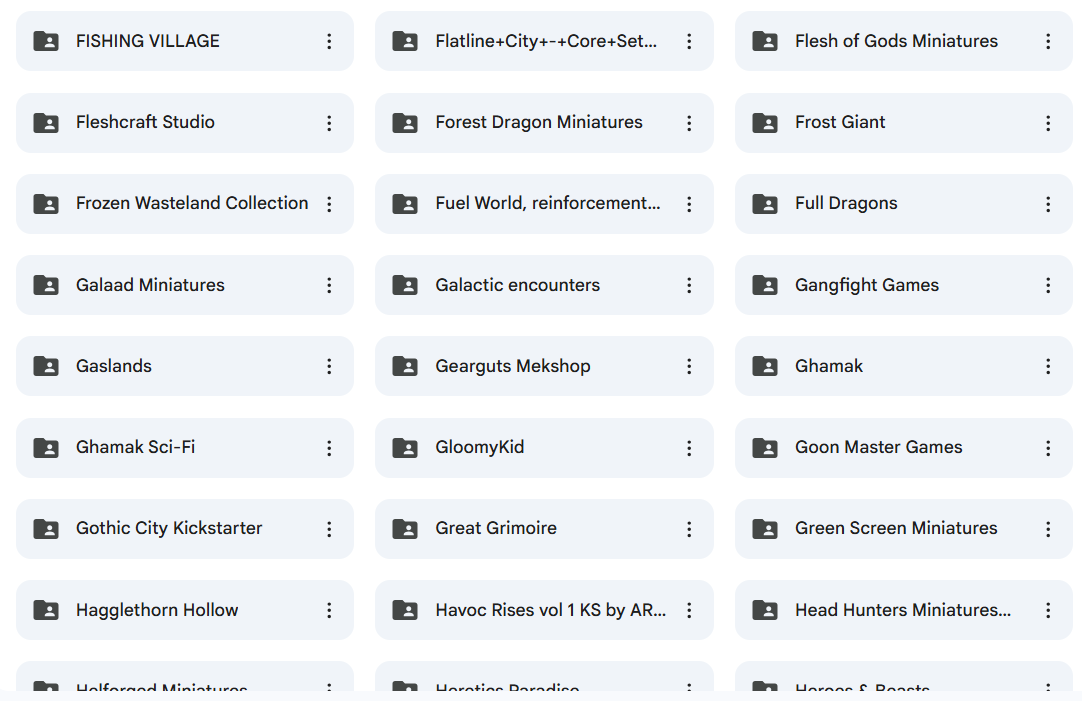Screen dimensions: 1082x701
Task: Select the Galaad Miniatures folder name
Action: 150,285
